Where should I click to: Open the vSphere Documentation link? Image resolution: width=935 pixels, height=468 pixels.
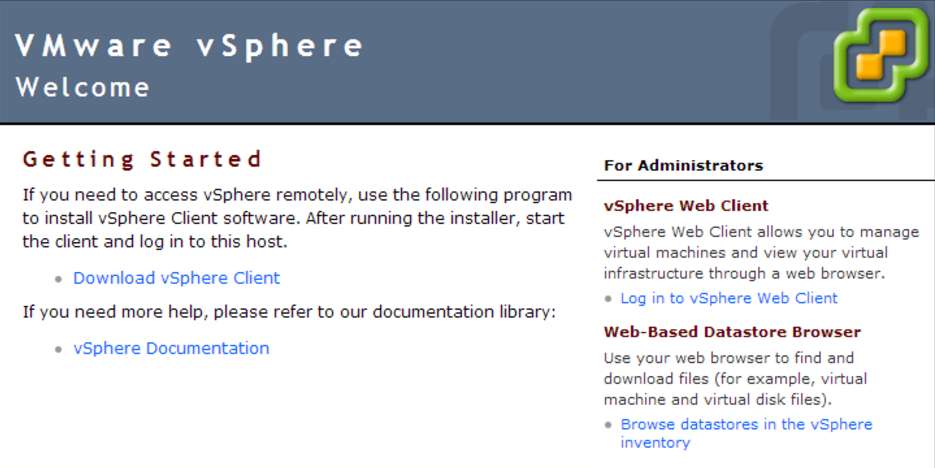171,348
